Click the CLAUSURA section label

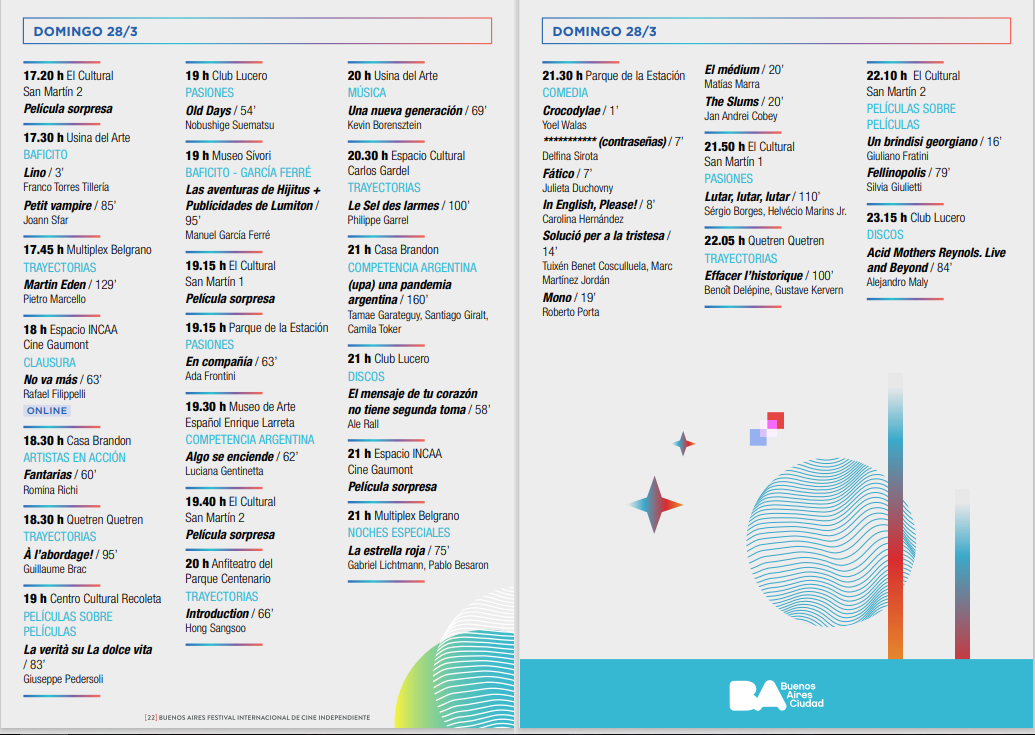tap(50, 362)
